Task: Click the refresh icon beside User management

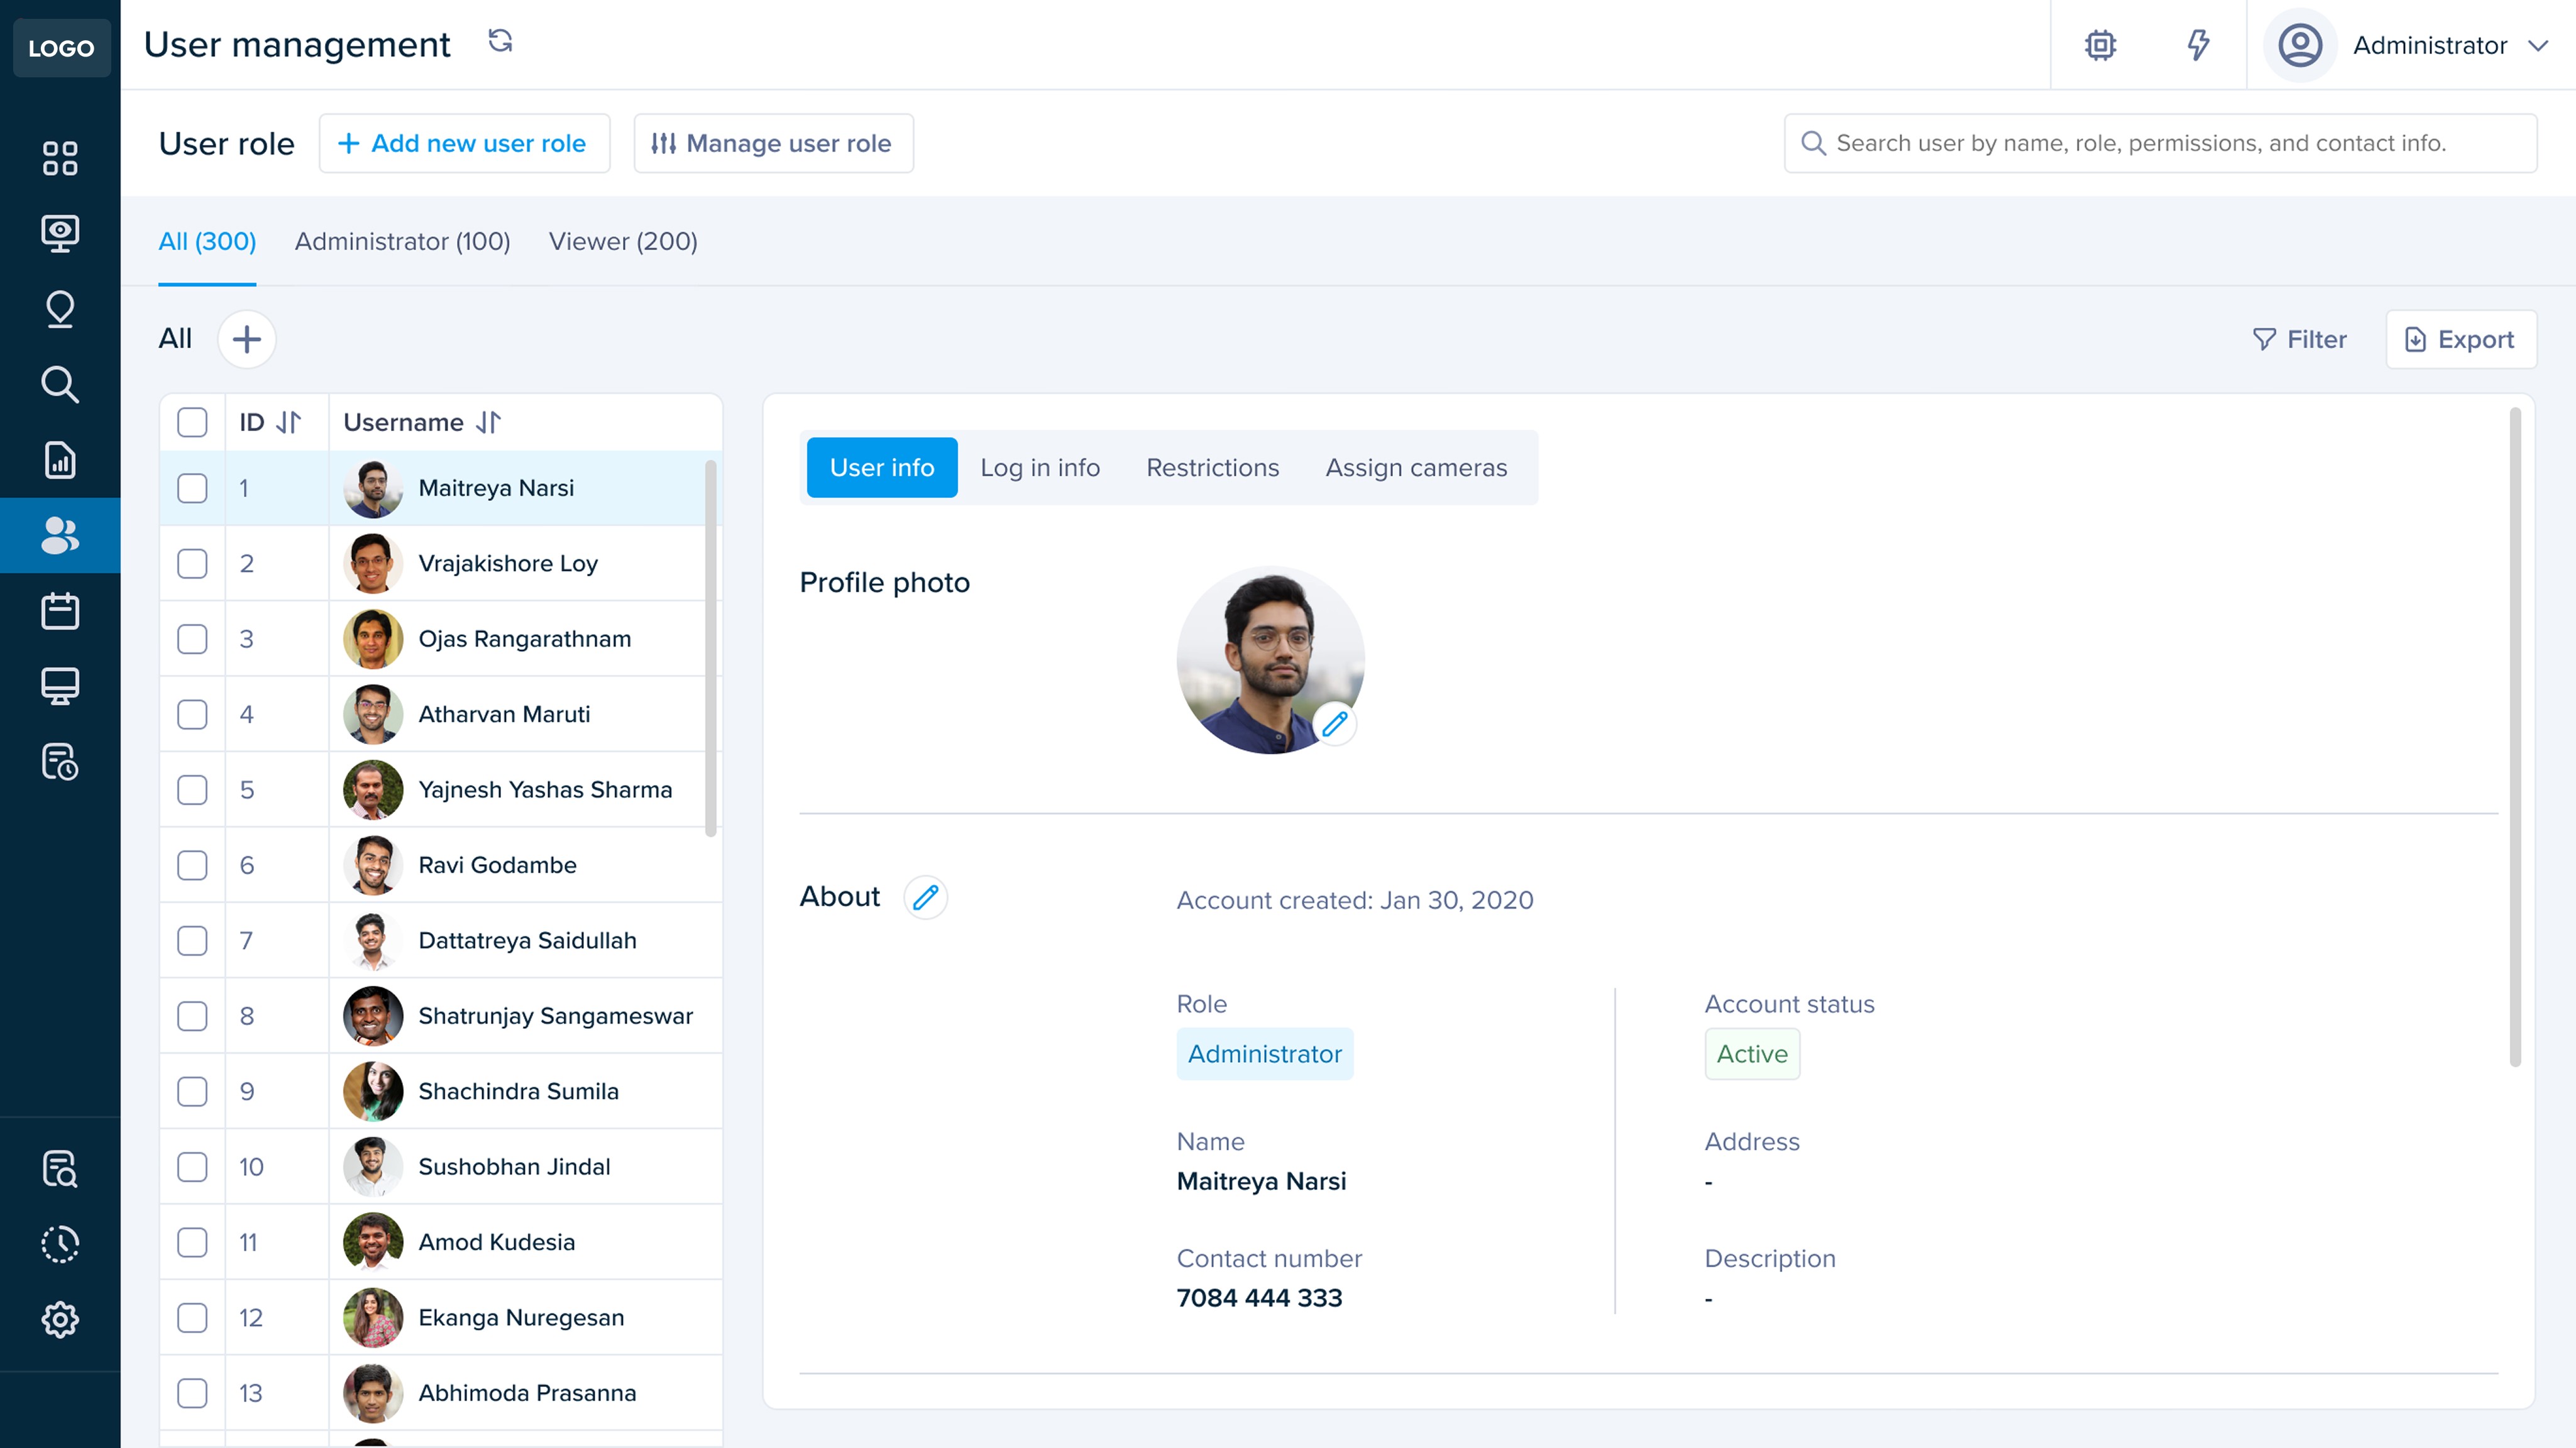Action: pos(500,41)
